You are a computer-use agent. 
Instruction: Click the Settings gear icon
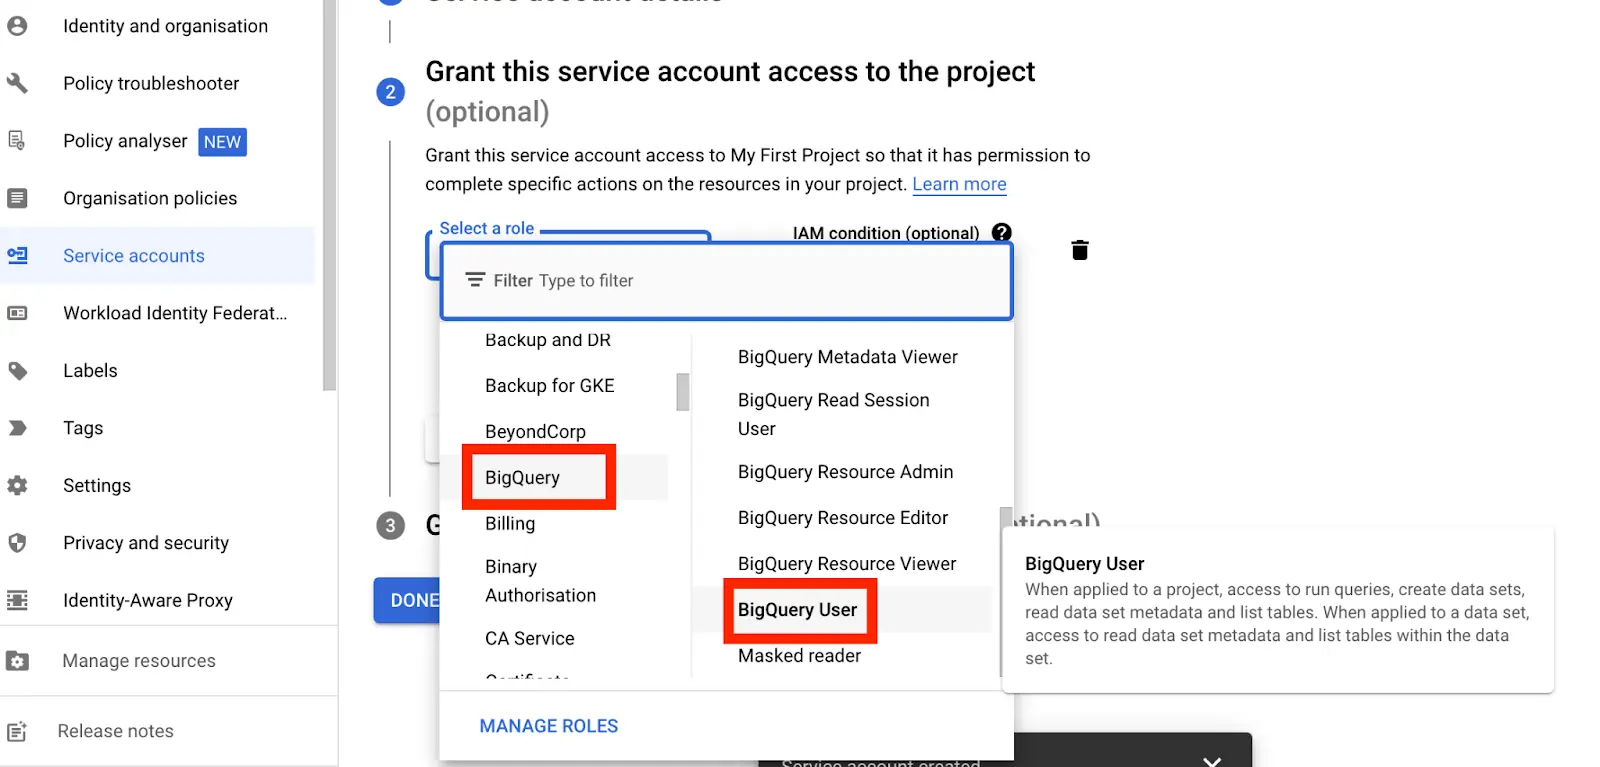[x=17, y=485]
